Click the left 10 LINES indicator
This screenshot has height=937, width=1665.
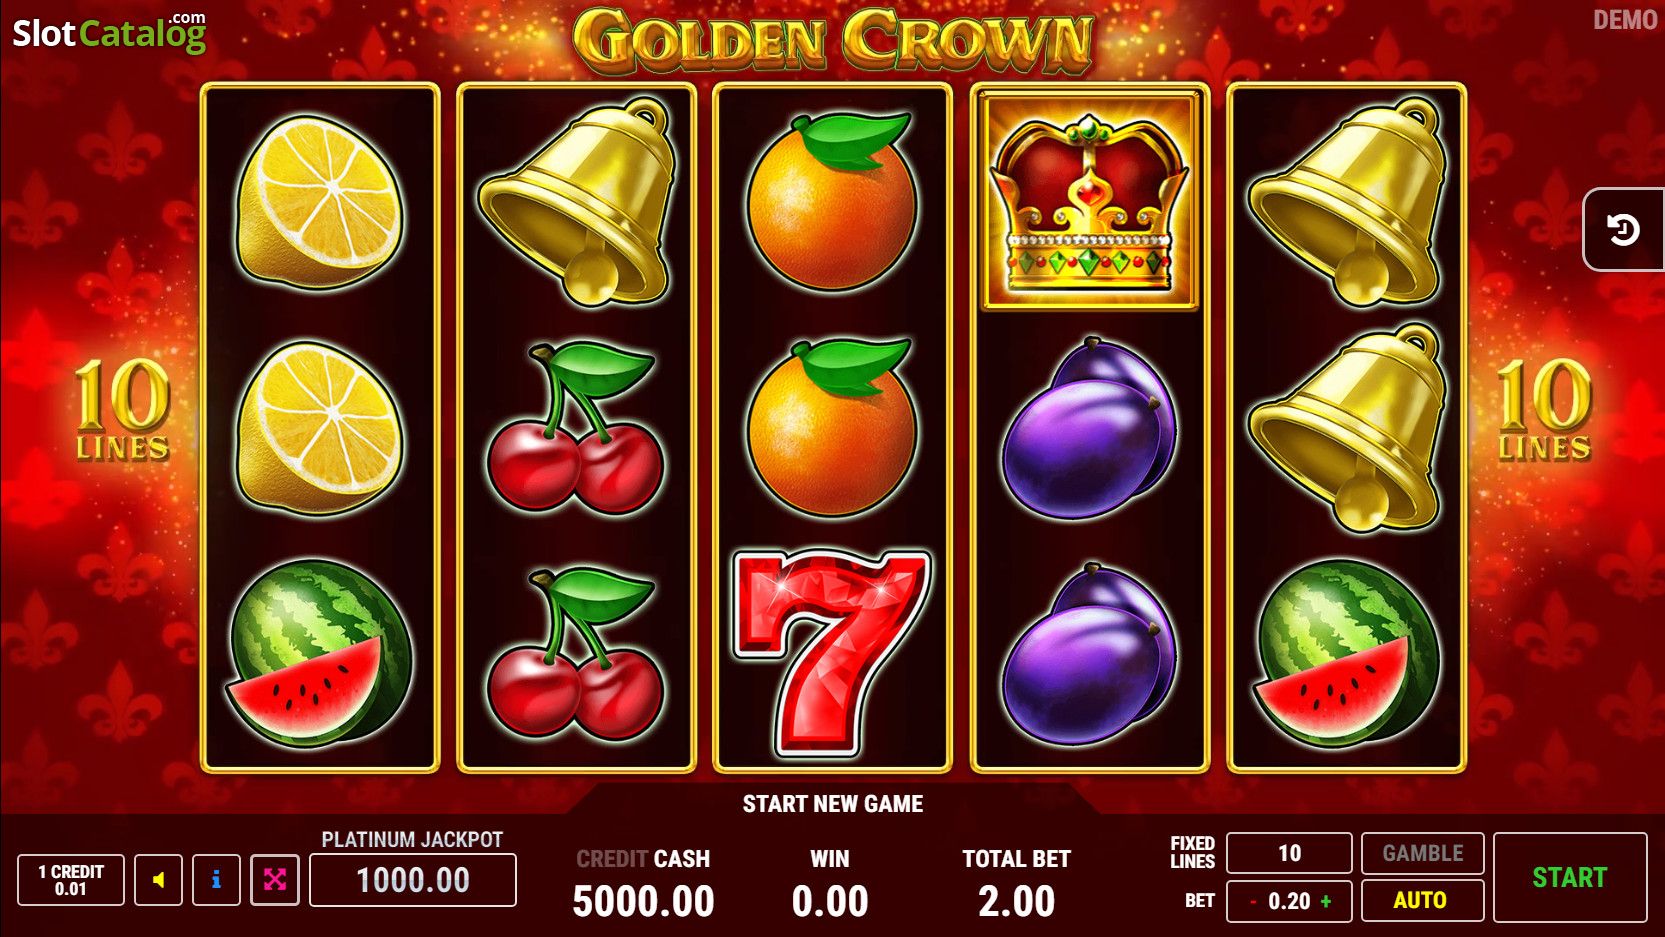coord(122,410)
